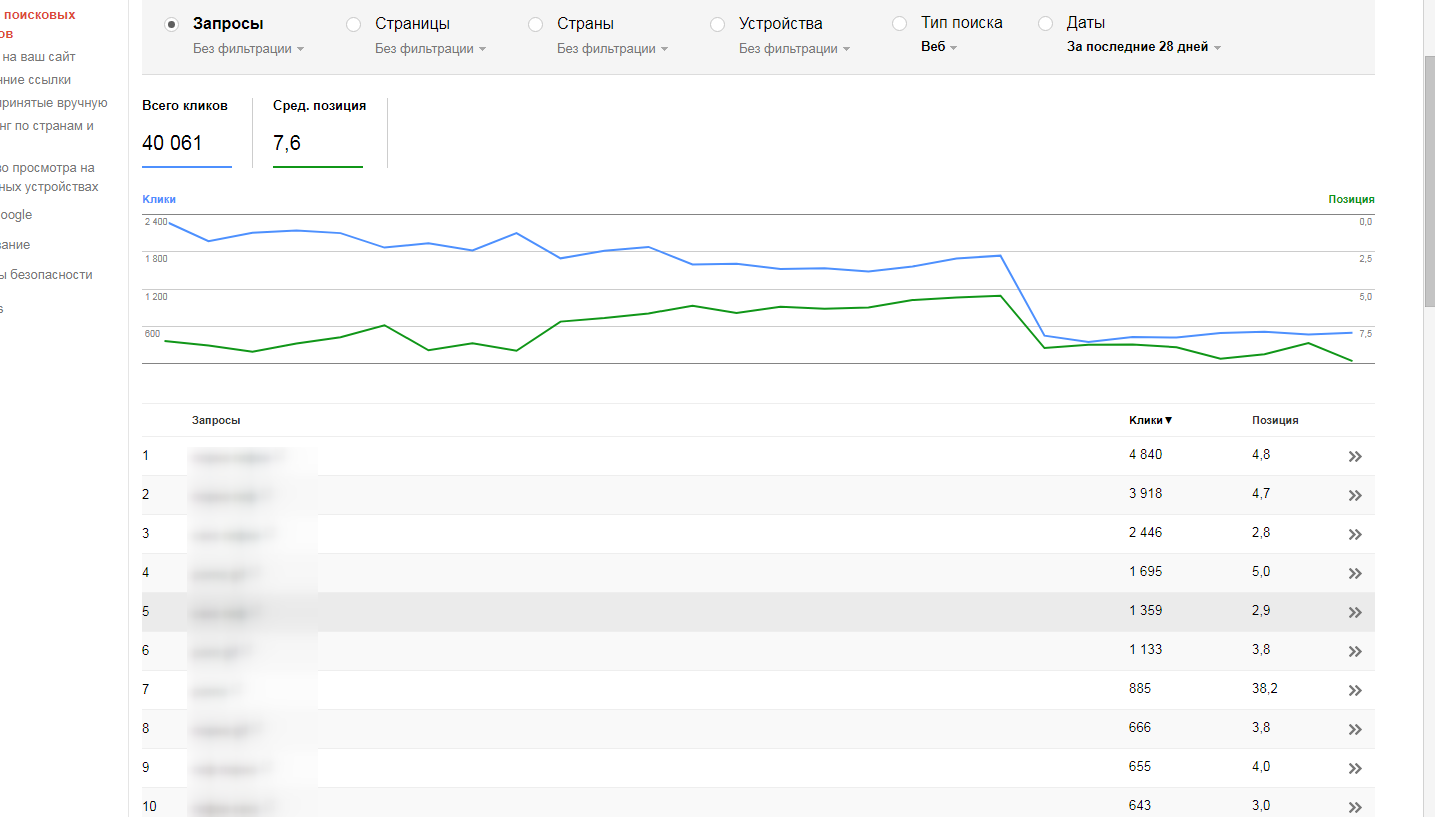Sort table by Позиция column header
1435x817 pixels.
pyautogui.click(x=1275, y=421)
